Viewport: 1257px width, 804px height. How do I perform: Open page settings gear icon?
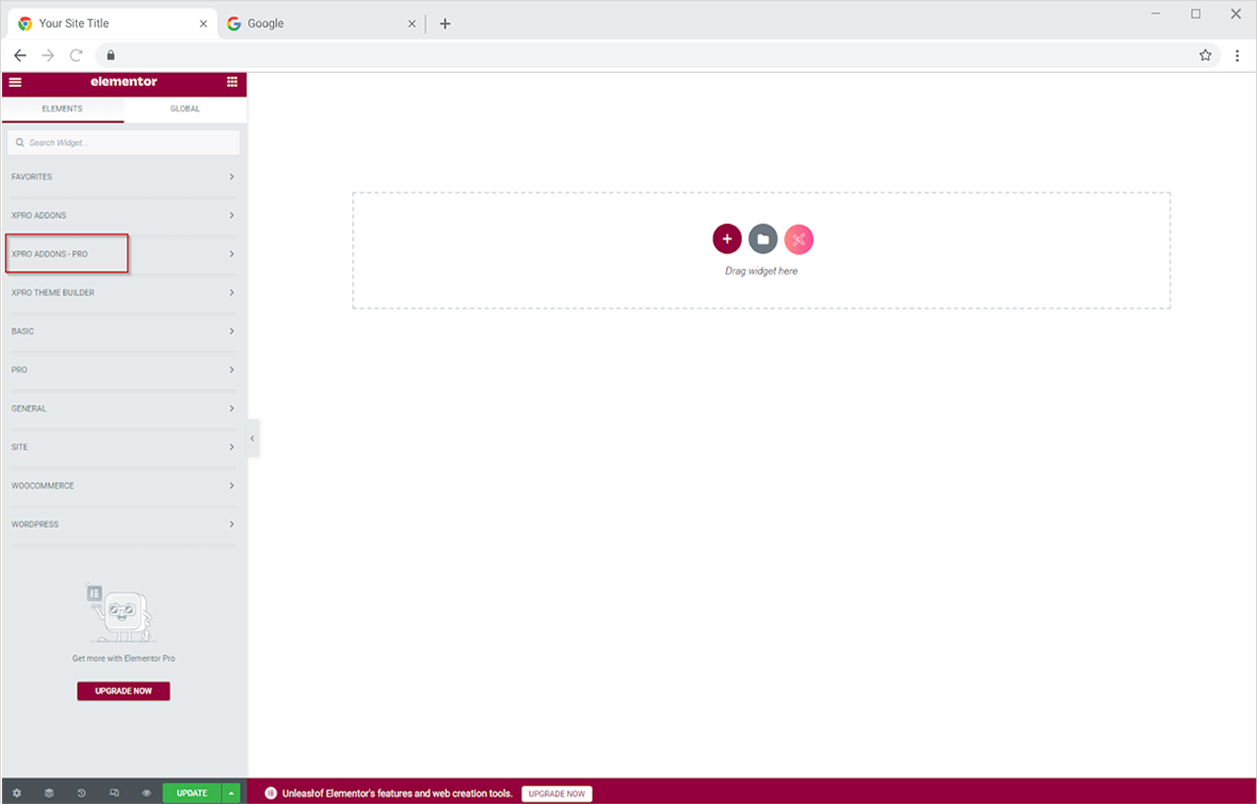(16, 793)
